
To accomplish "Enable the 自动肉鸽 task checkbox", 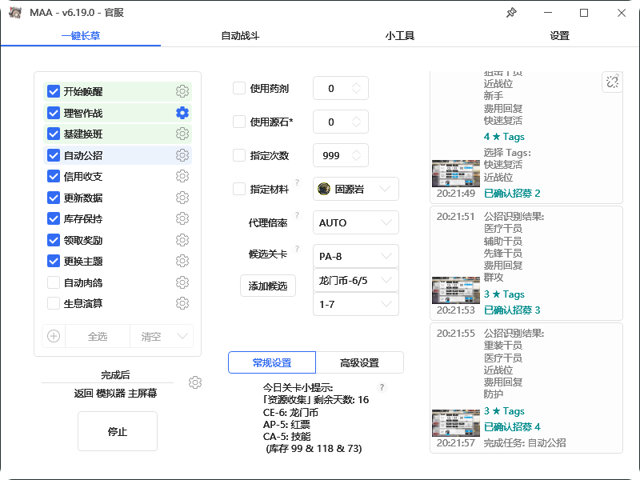I will click(53, 282).
